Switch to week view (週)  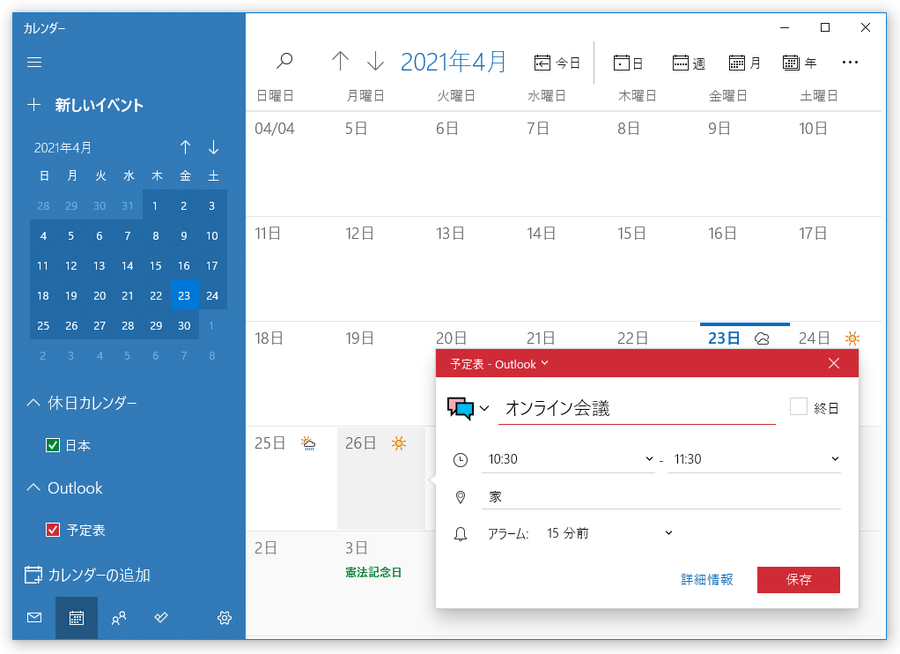coord(688,63)
